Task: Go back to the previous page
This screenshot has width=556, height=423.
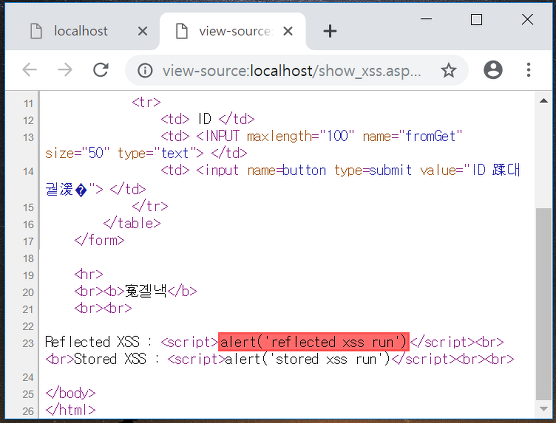Action: pos(29,70)
